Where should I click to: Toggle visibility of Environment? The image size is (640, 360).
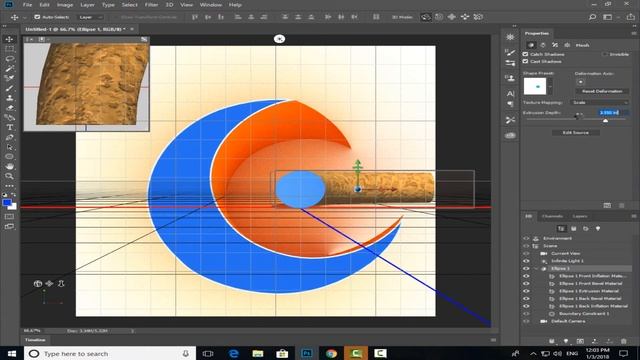click(526, 238)
